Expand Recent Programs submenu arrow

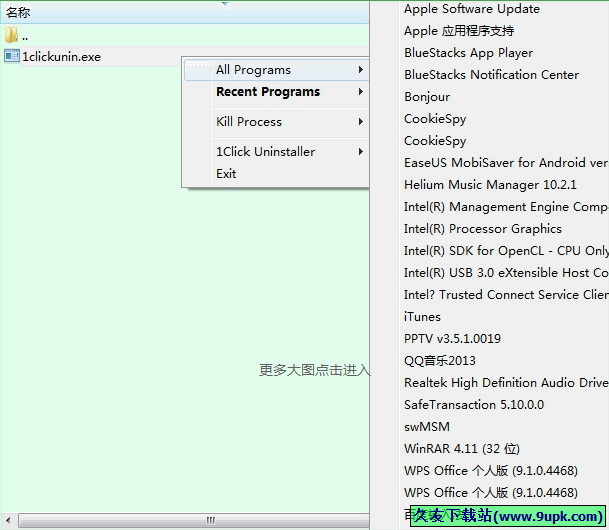coord(361,92)
